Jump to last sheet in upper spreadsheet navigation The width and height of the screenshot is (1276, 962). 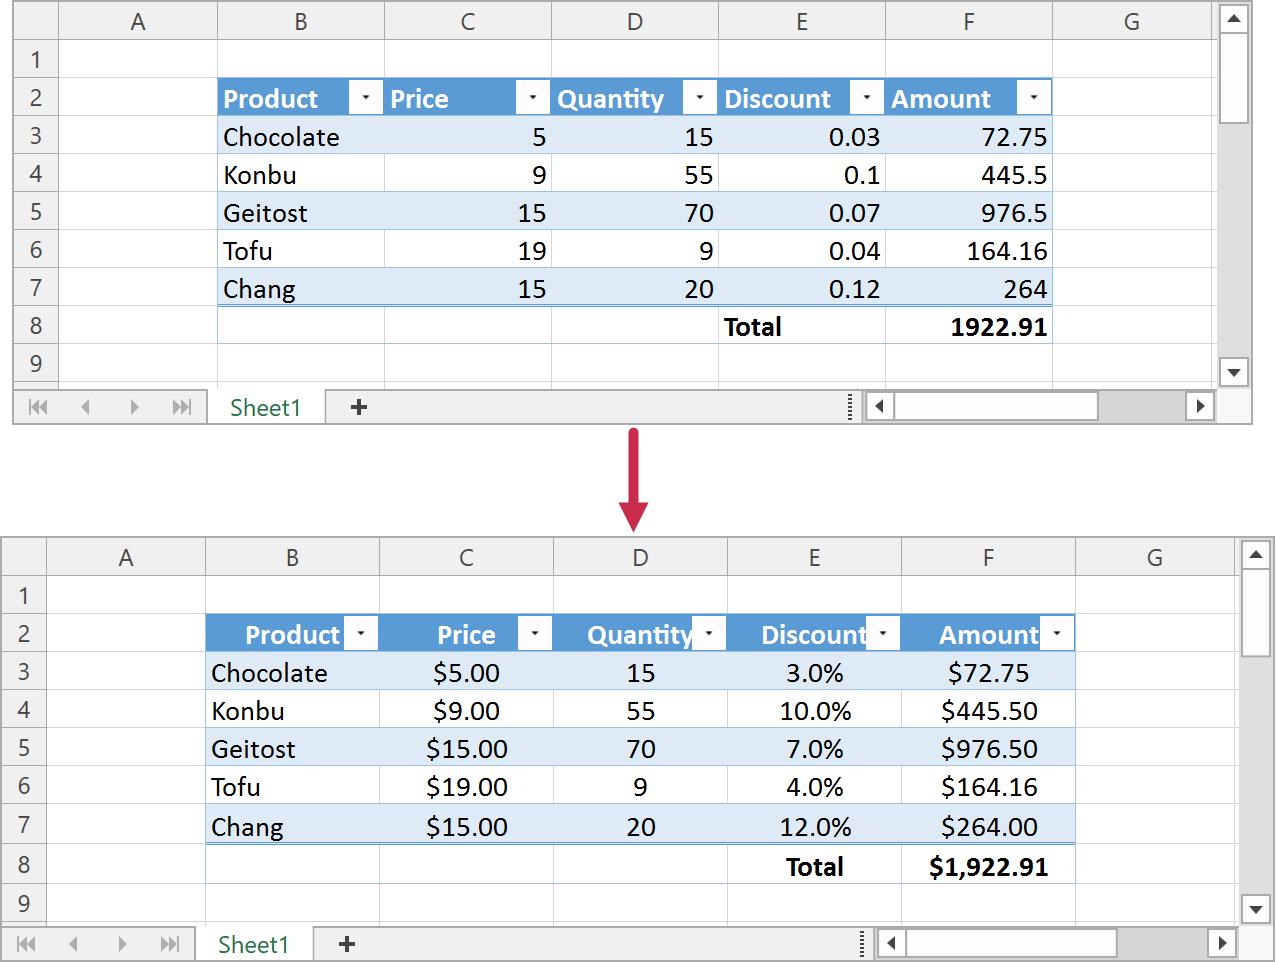[x=181, y=407]
